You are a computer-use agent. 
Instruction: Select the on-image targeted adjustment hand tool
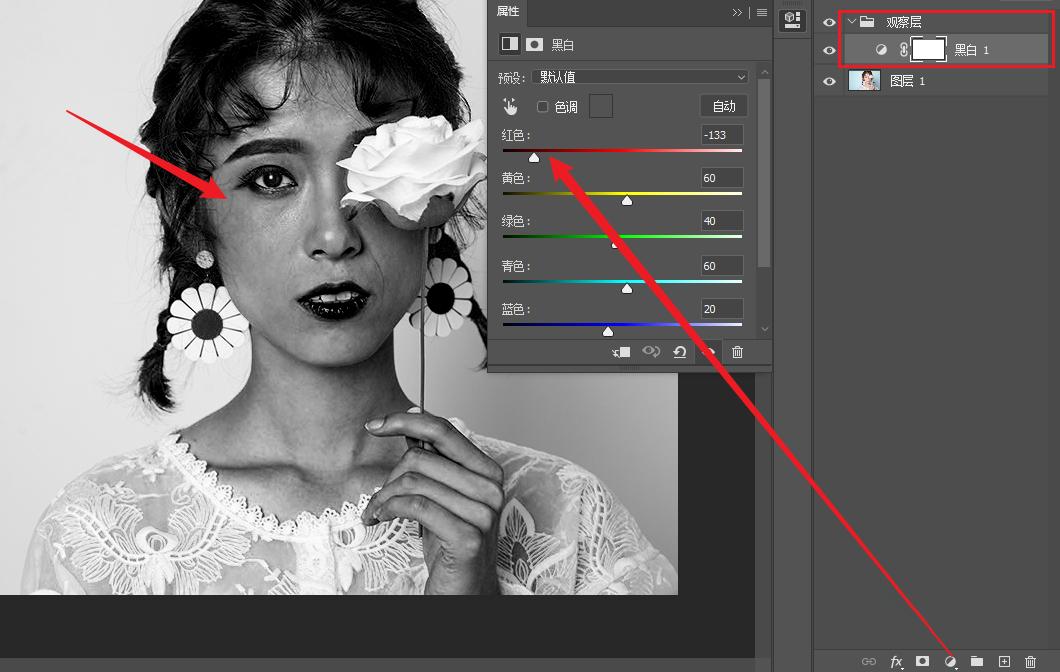[x=511, y=107]
